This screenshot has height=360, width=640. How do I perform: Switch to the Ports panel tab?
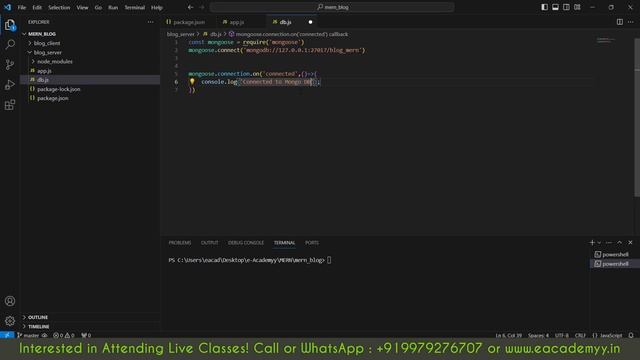click(312, 243)
